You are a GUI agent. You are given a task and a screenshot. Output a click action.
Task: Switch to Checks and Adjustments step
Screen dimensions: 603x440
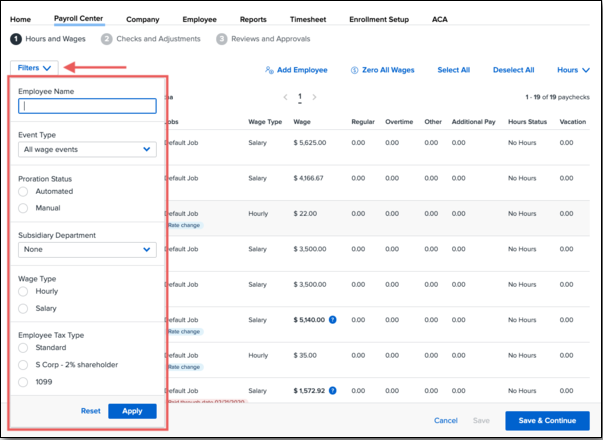coord(151,39)
